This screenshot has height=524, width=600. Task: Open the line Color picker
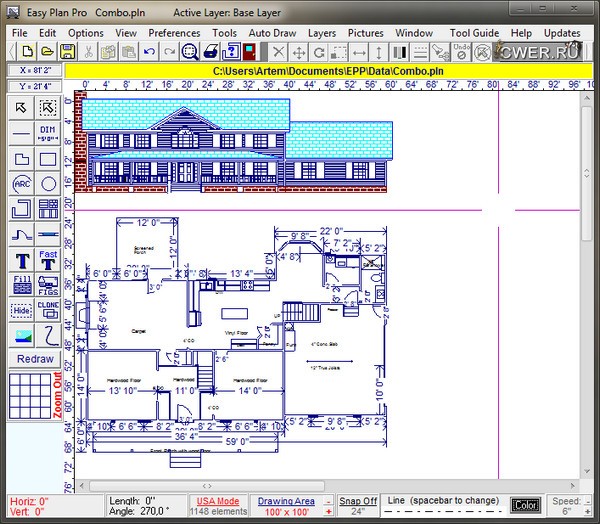coord(525,505)
